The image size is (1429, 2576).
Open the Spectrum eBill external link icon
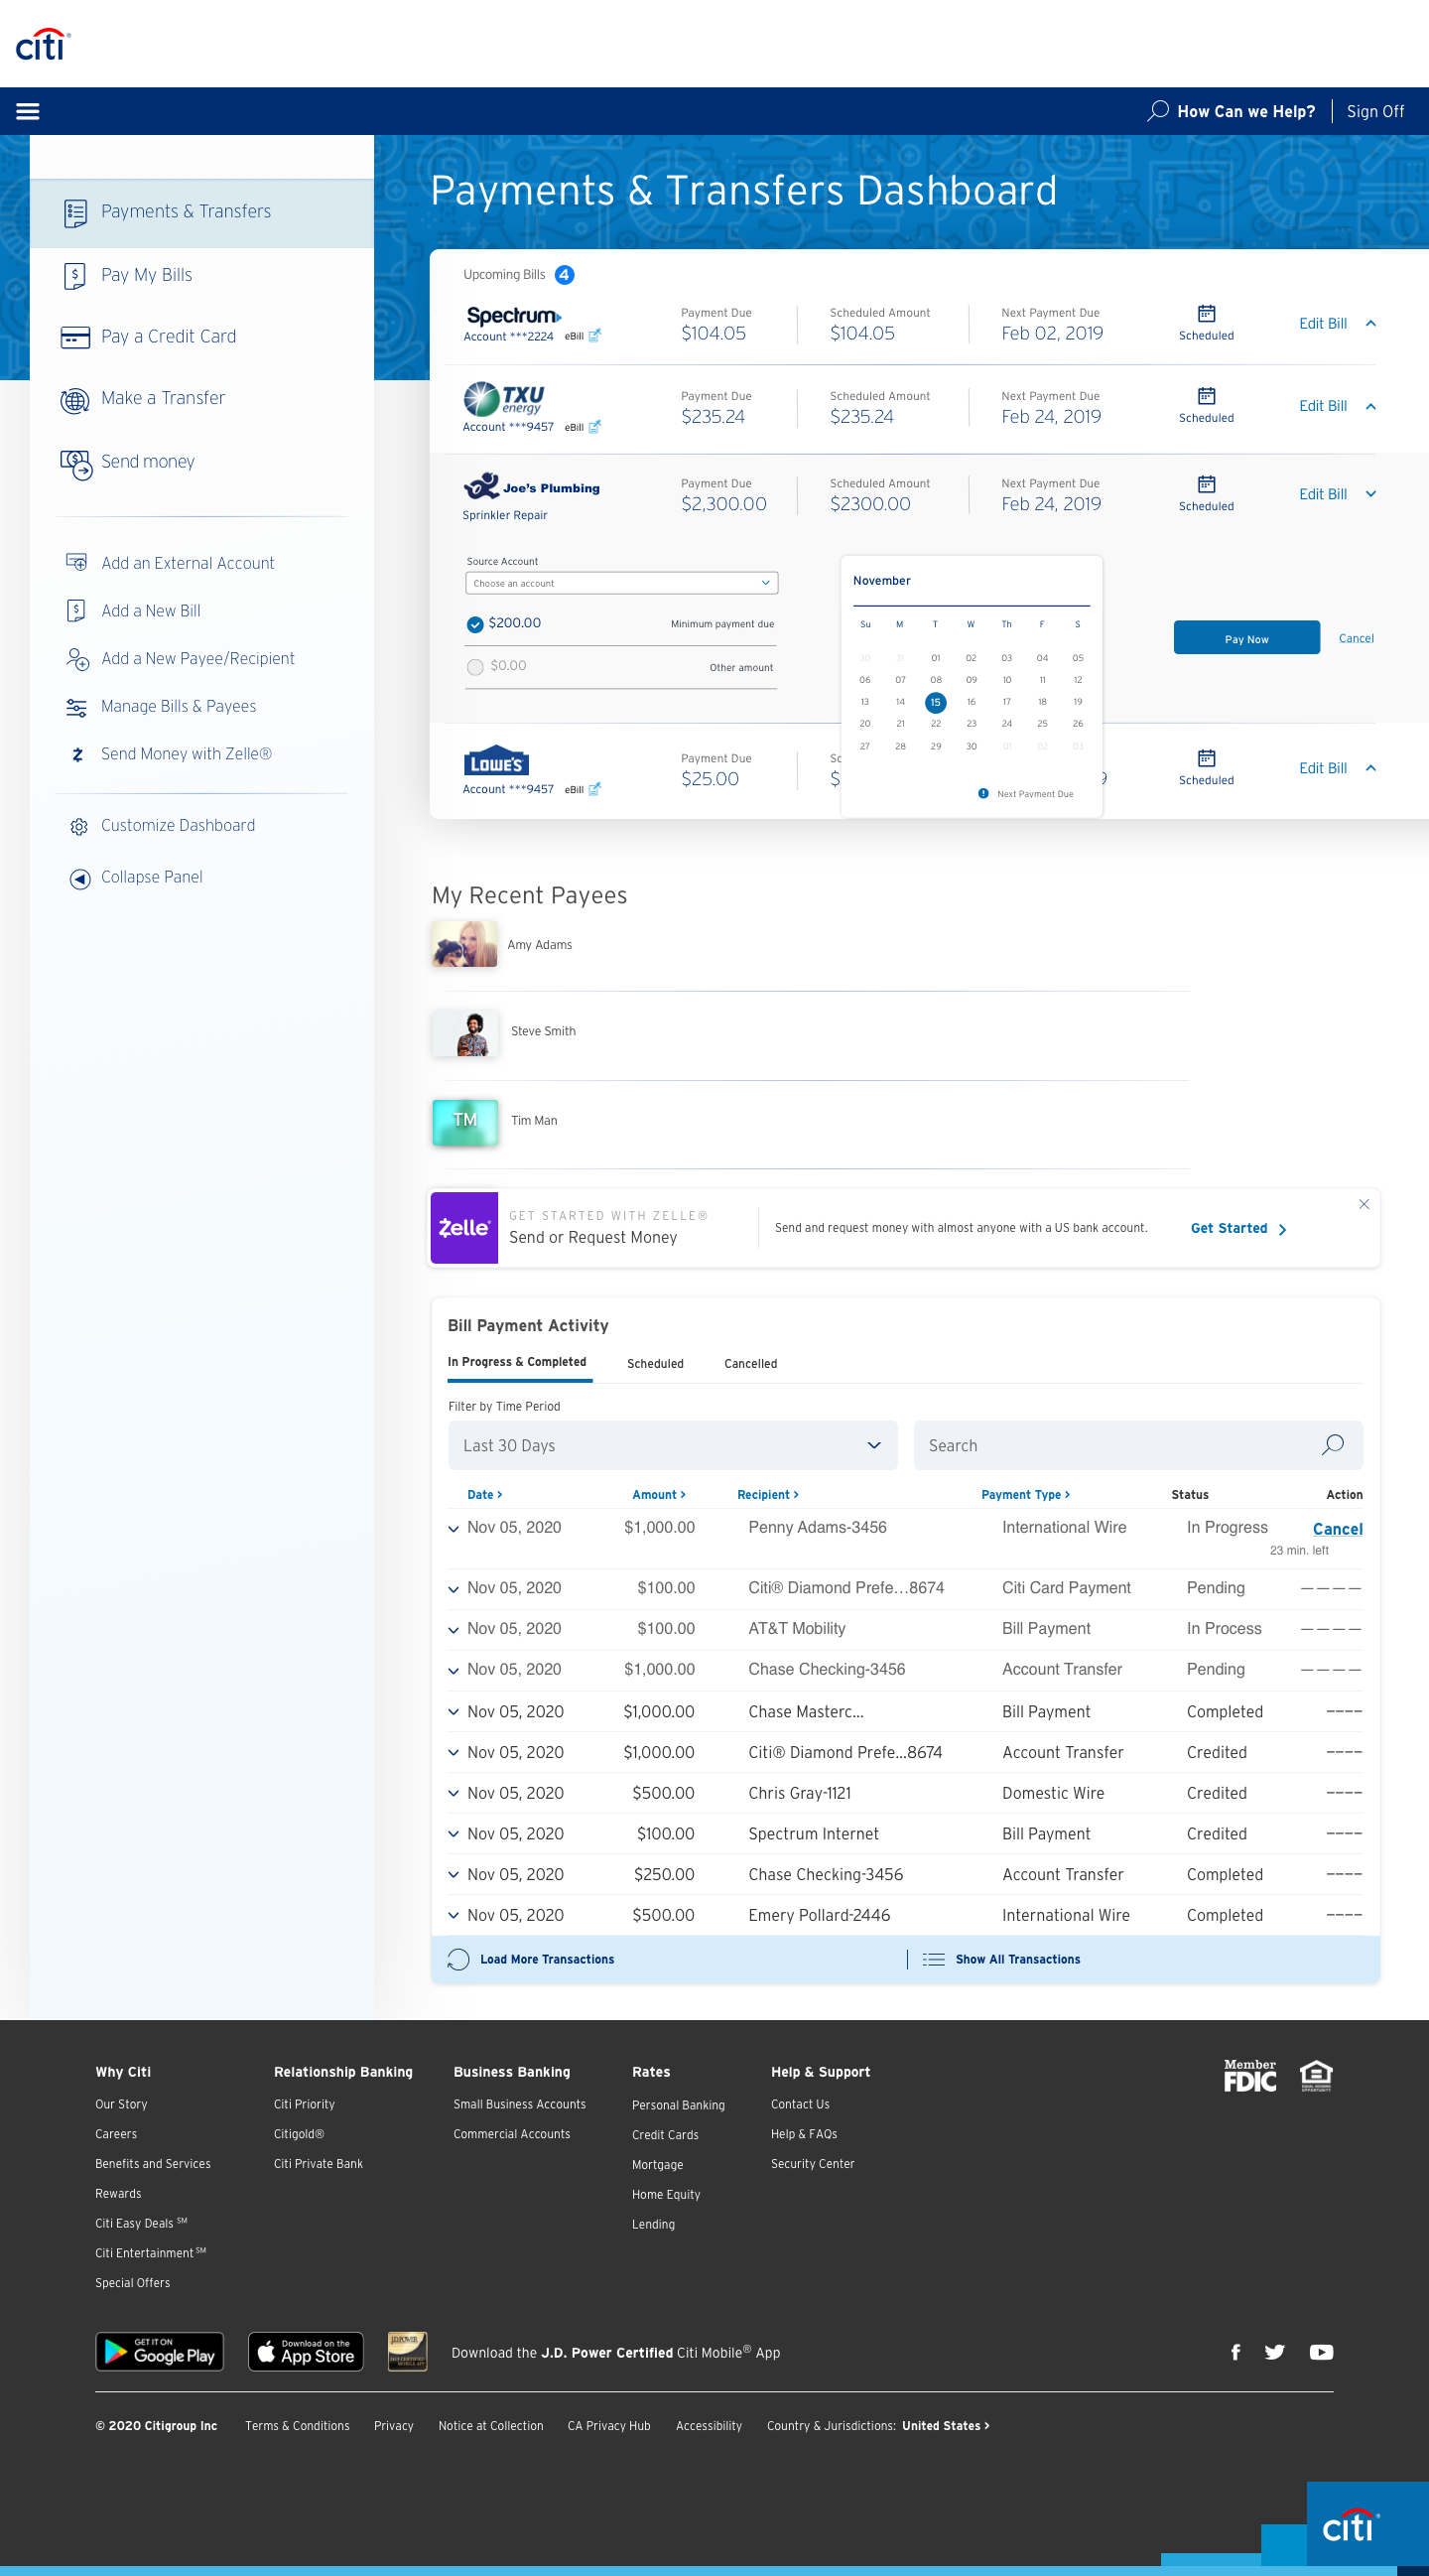click(594, 336)
